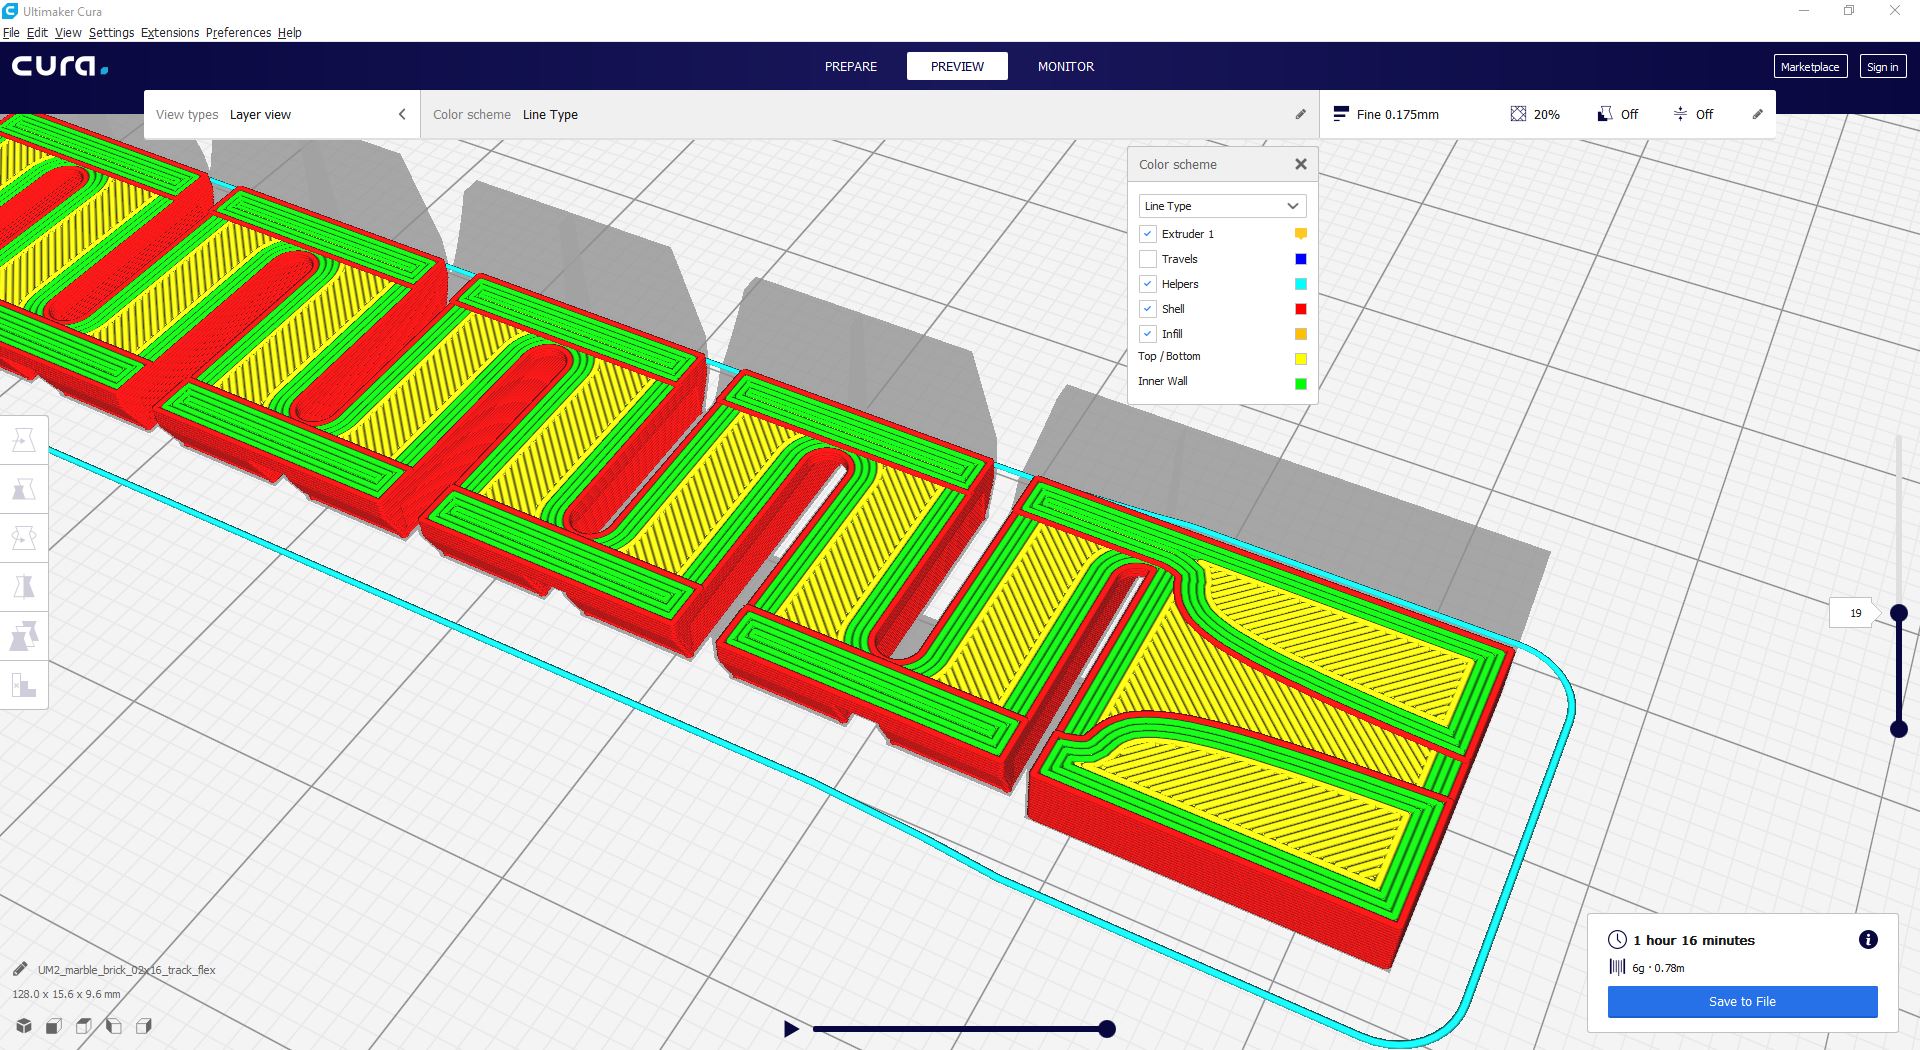Screen dimensions: 1920x1050
Task: Switch to 3D perspective view cube icon
Action: tap(24, 1026)
